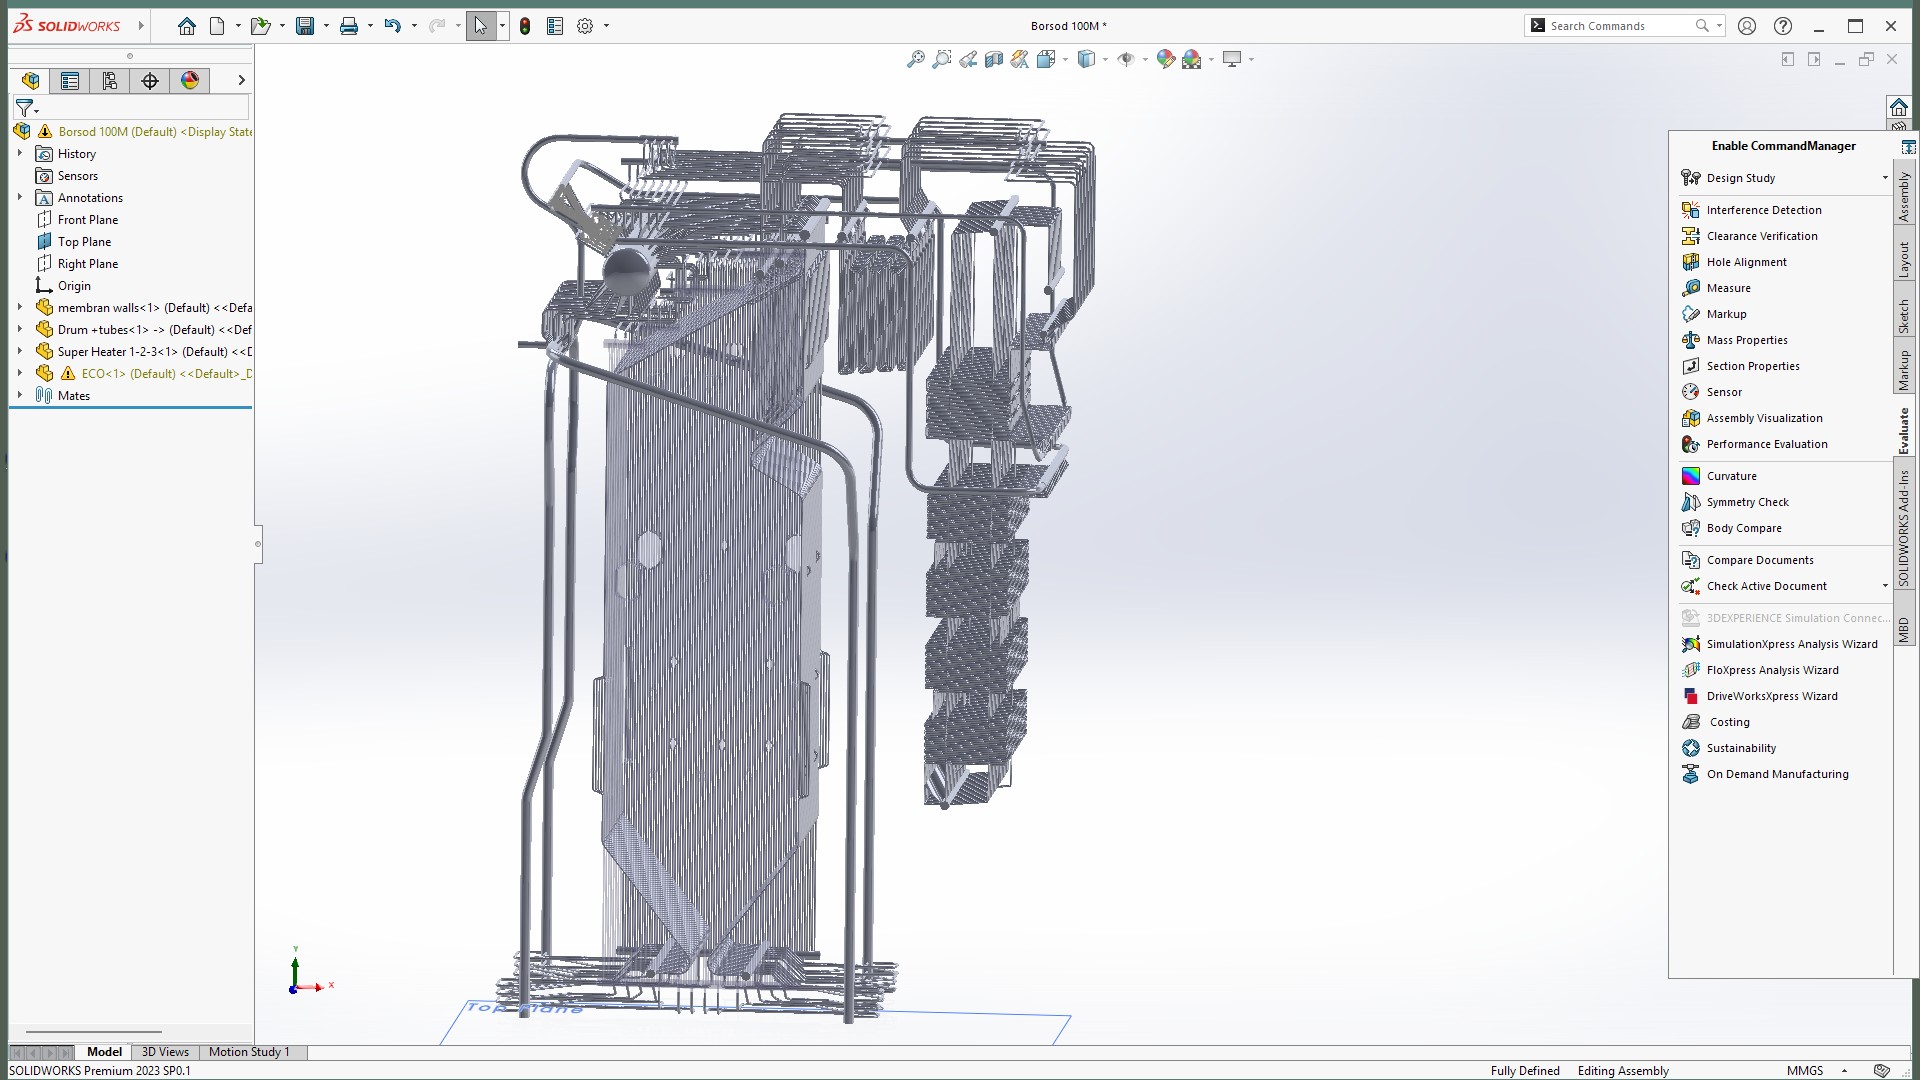Image resolution: width=1920 pixels, height=1080 pixels.
Task: Open Mass Properties
Action: [x=1746, y=340]
